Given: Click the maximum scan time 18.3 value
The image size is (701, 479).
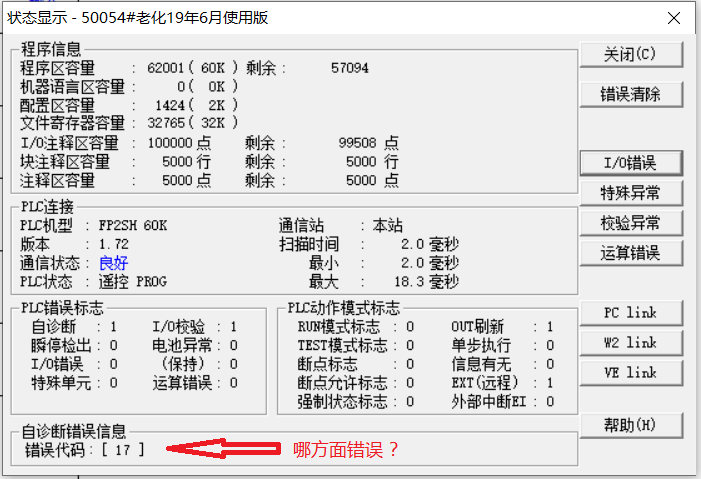Looking at the screenshot, I should coord(408,282).
